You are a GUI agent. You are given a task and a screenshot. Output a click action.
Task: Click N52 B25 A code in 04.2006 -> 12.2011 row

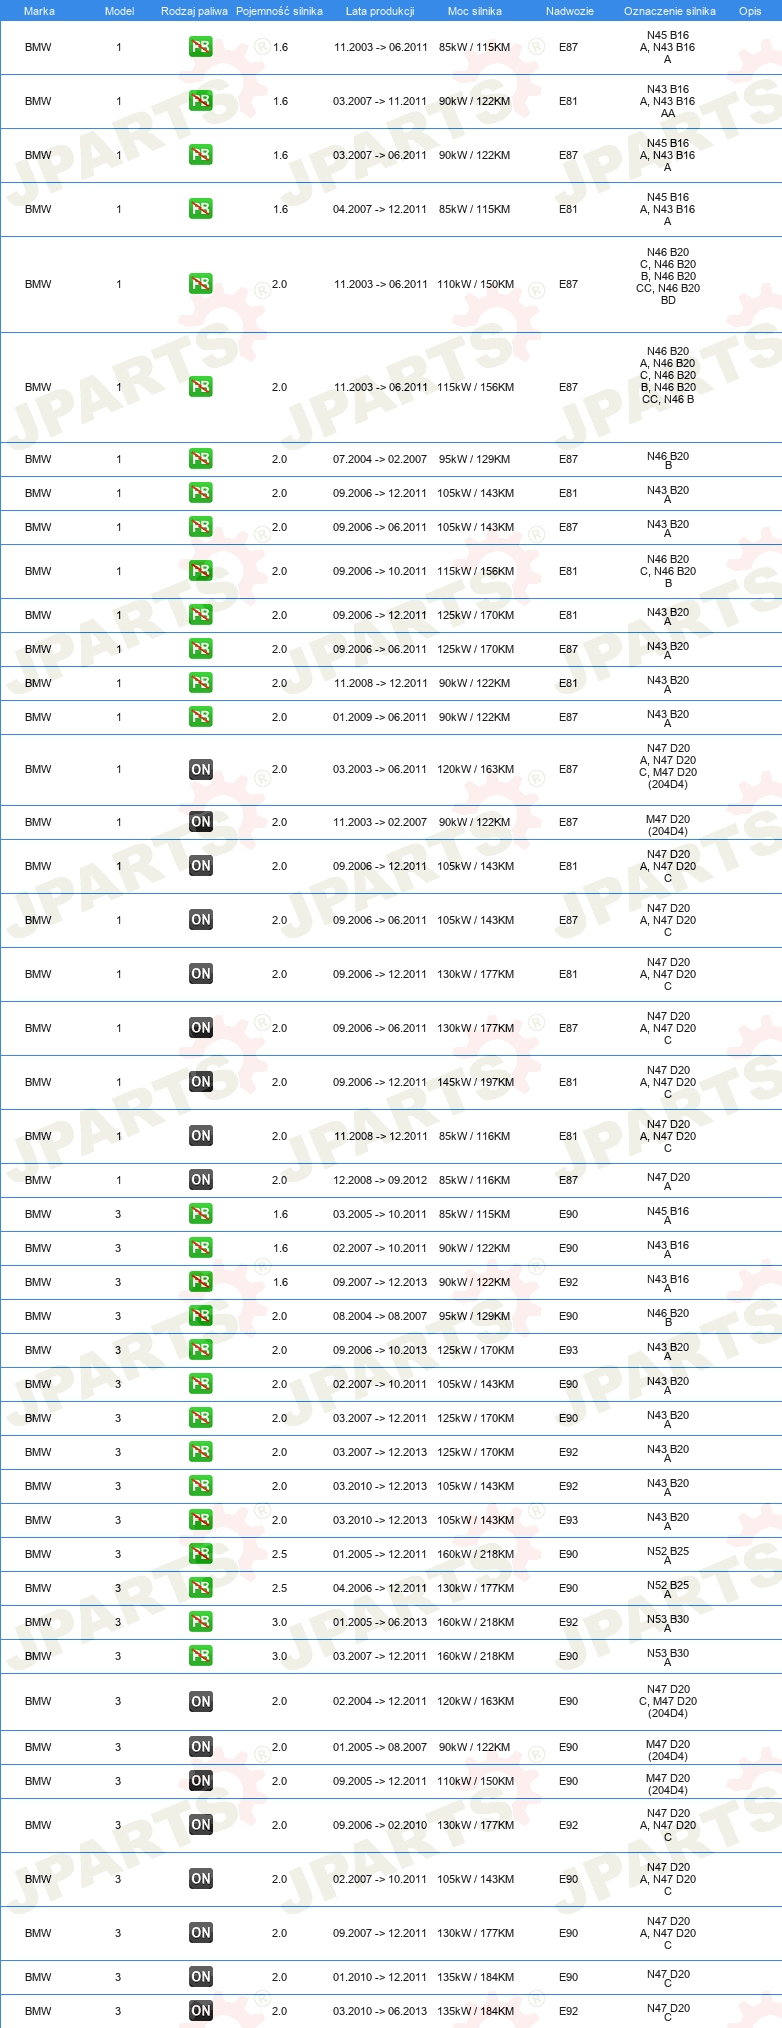pos(668,1589)
